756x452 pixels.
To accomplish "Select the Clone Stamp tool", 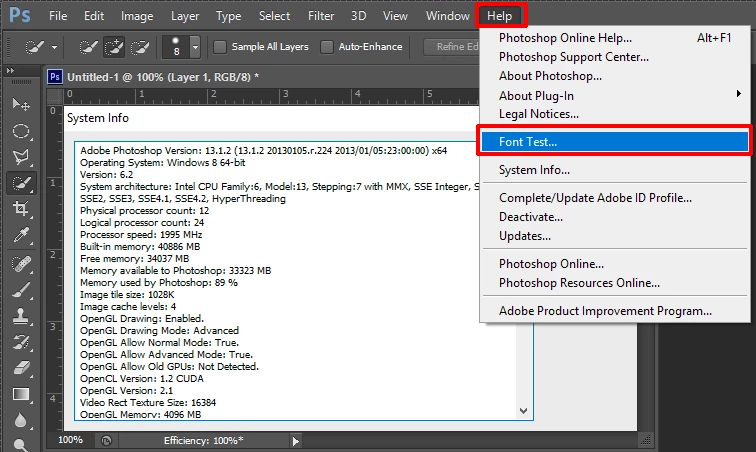I will point(21,316).
